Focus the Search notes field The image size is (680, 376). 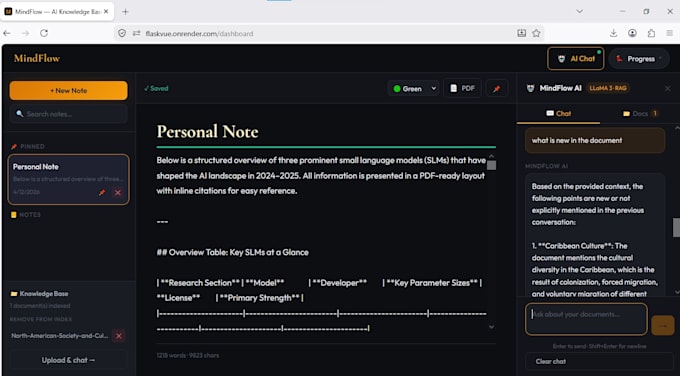tap(69, 114)
